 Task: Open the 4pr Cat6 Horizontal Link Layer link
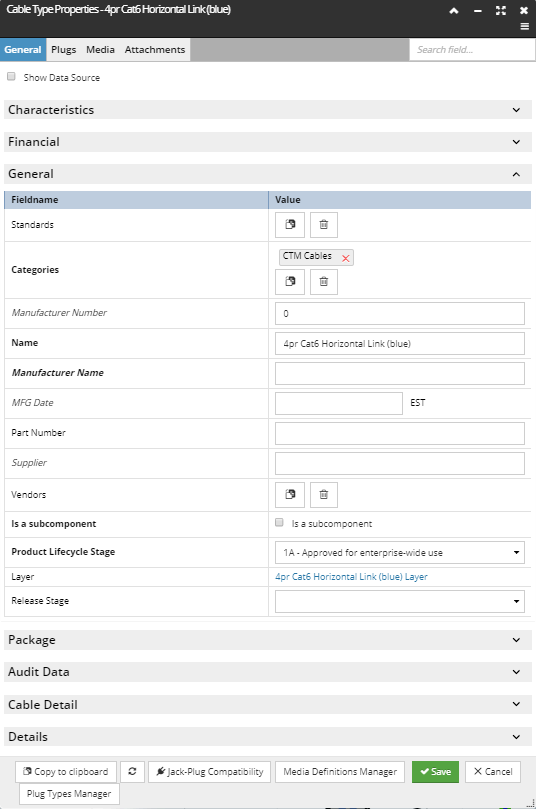point(351,577)
